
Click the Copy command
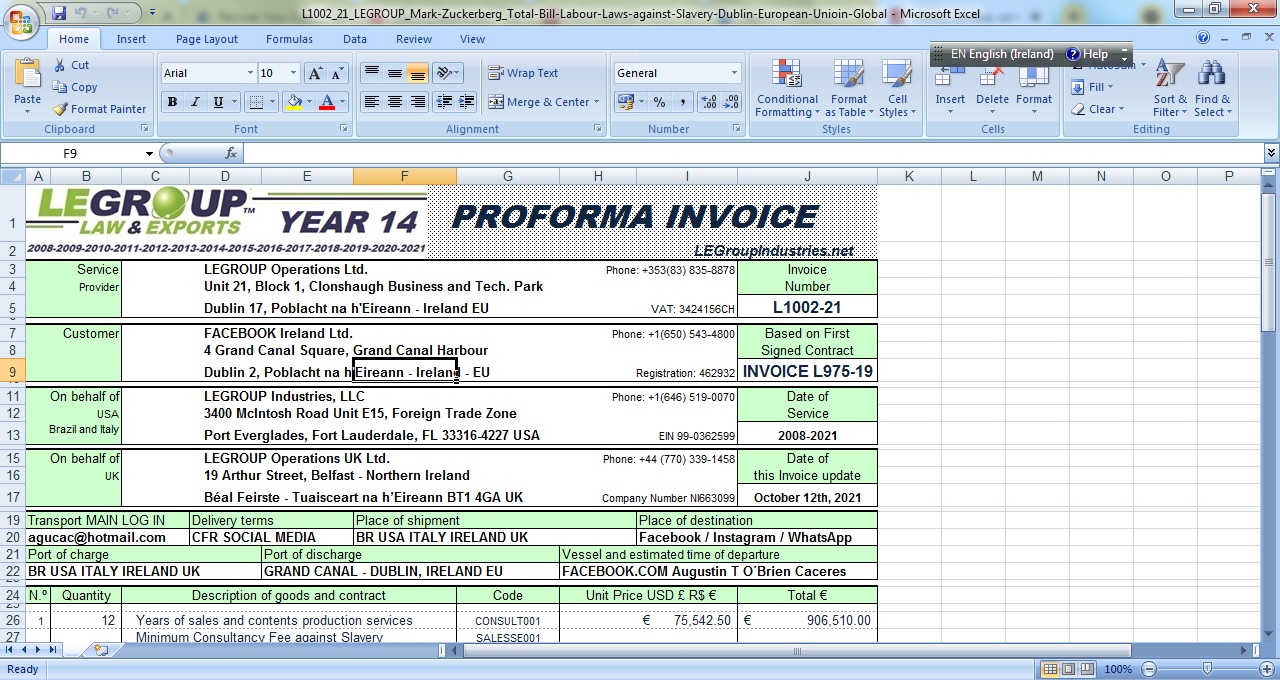tap(75, 87)
